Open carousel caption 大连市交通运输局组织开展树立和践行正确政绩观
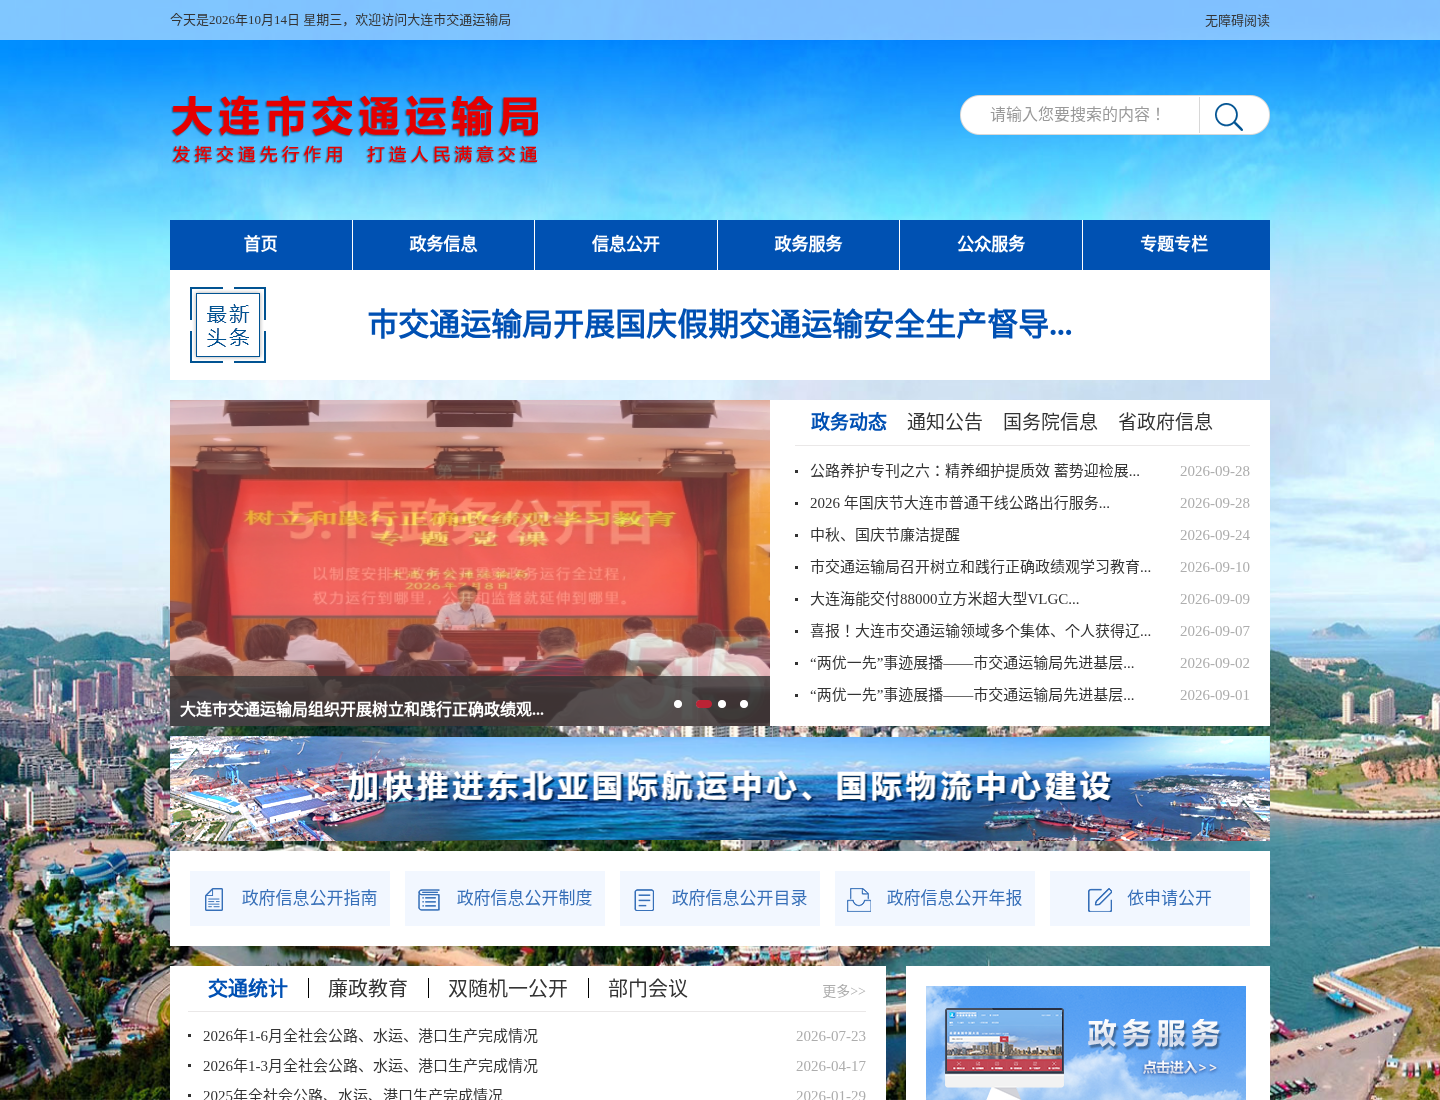Screen dimensions: 1440x1100 click(x=362, y=710)
